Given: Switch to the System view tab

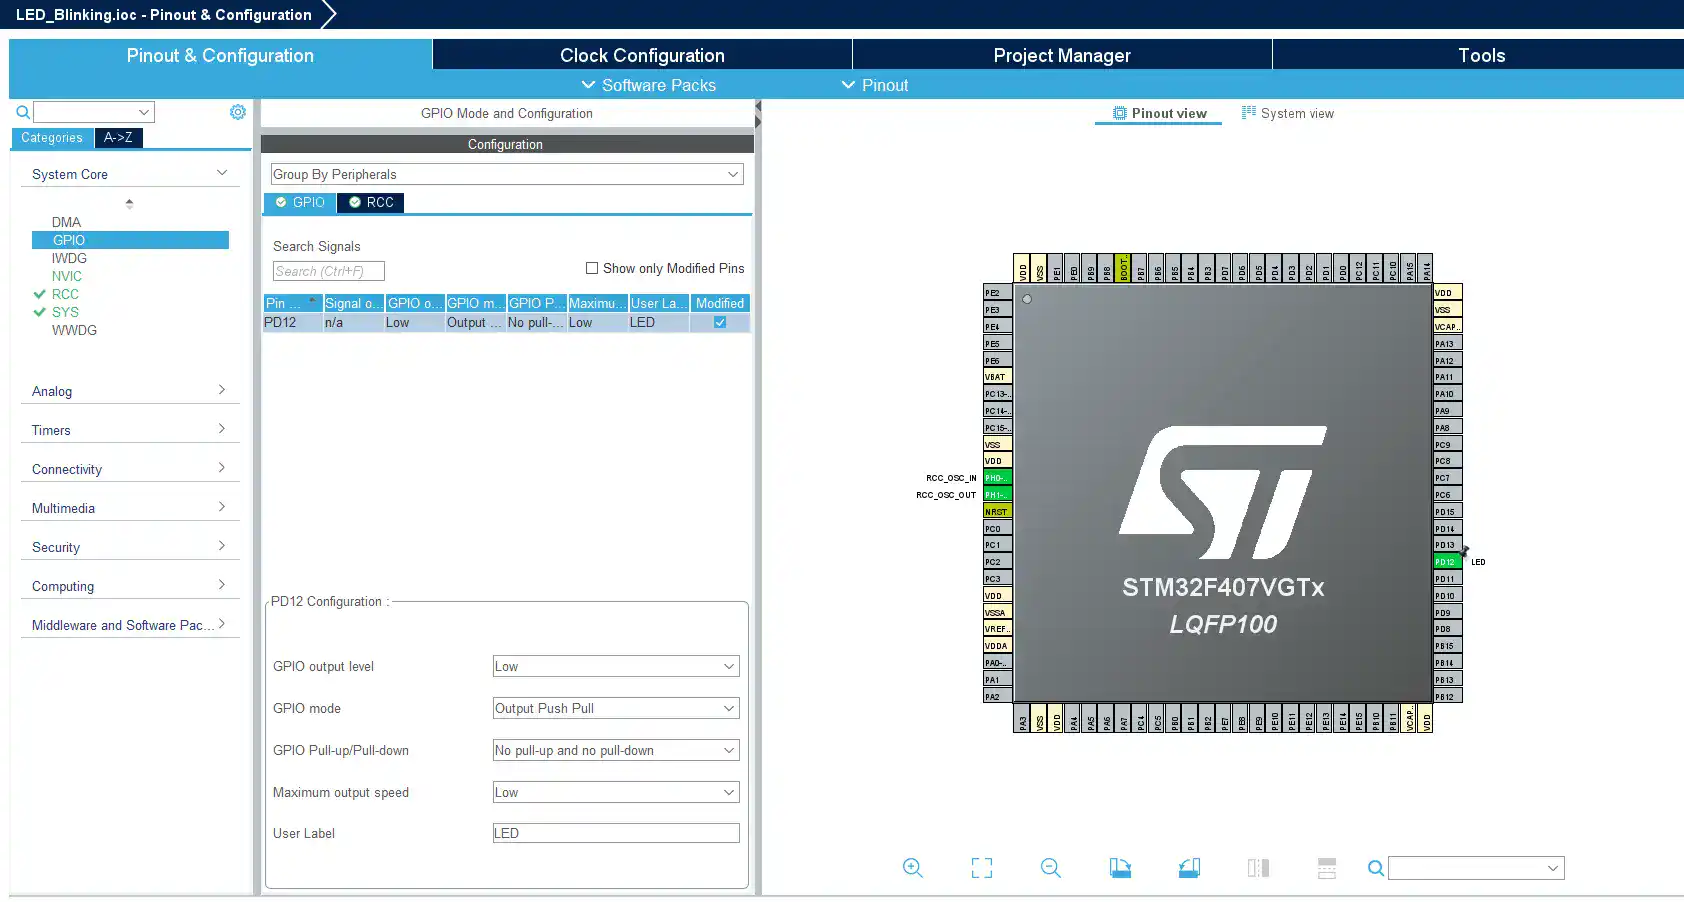Looking at the screenshot, I should 1288,113.
